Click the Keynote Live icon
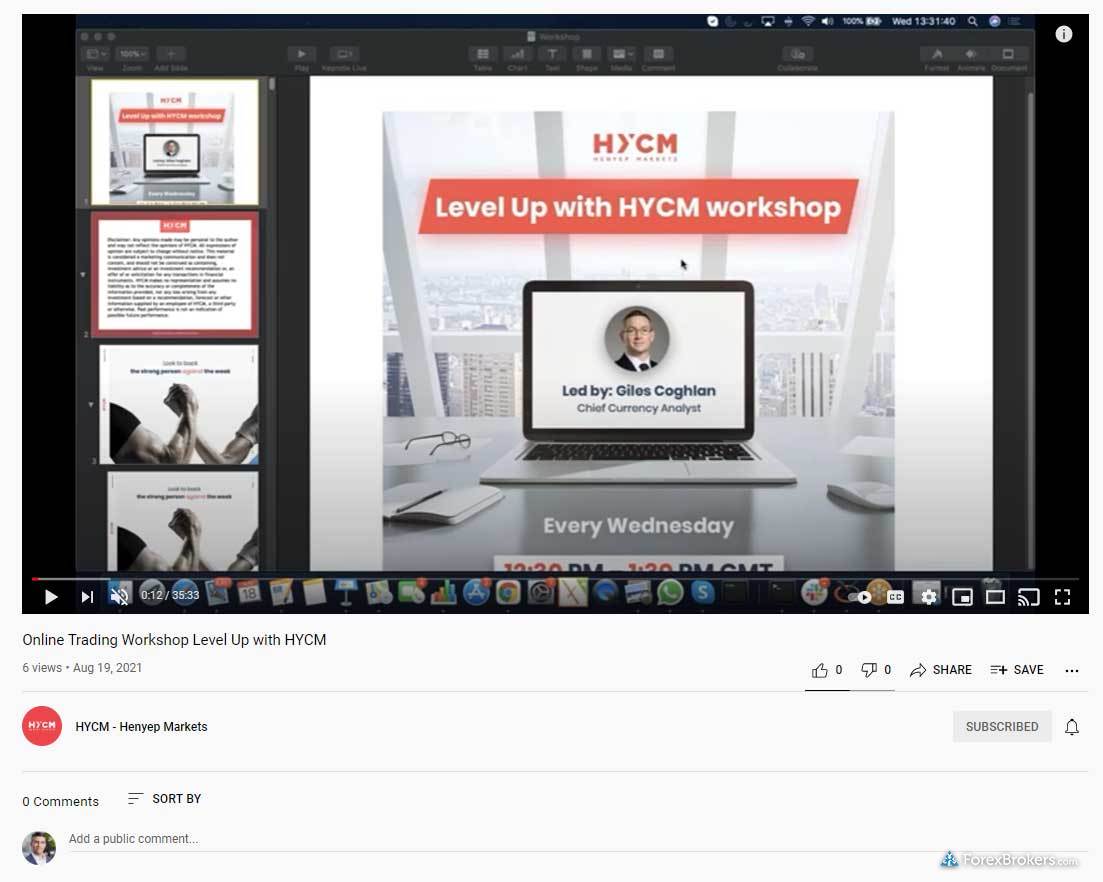The image size is (1103, 882). (x=344, y=54)
